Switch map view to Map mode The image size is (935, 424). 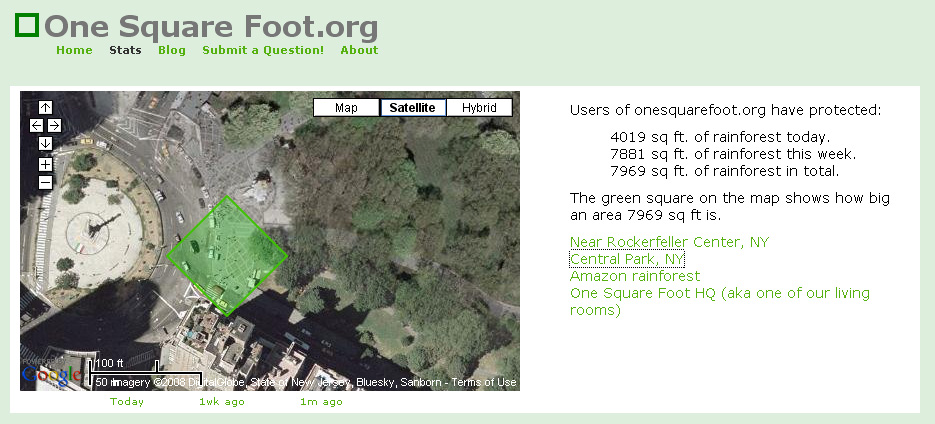[x=346, y=108]
